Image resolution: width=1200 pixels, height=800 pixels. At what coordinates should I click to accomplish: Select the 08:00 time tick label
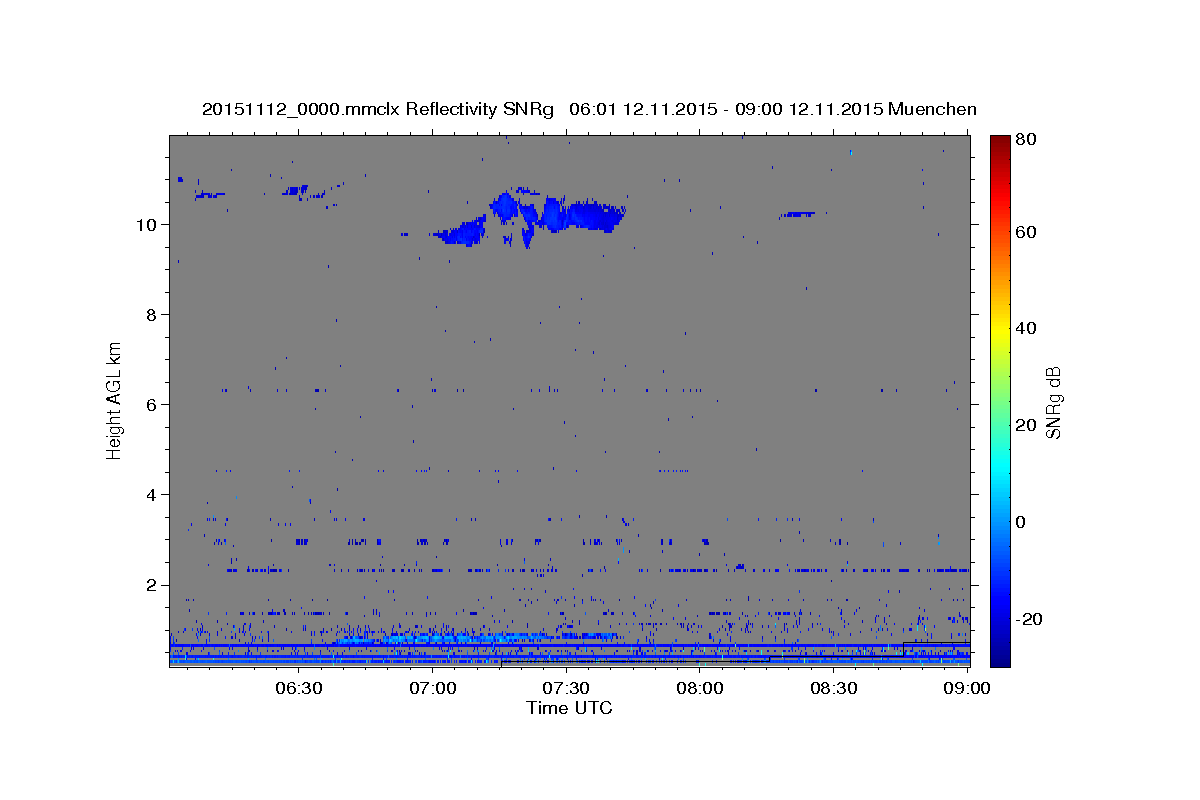(700, 688)
